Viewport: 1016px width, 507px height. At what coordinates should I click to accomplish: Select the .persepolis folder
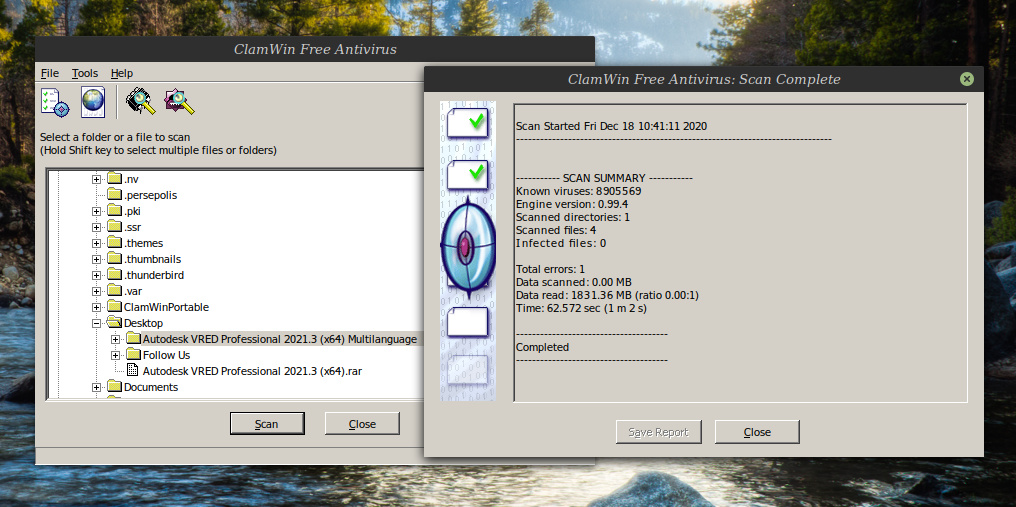coord(150,195)
